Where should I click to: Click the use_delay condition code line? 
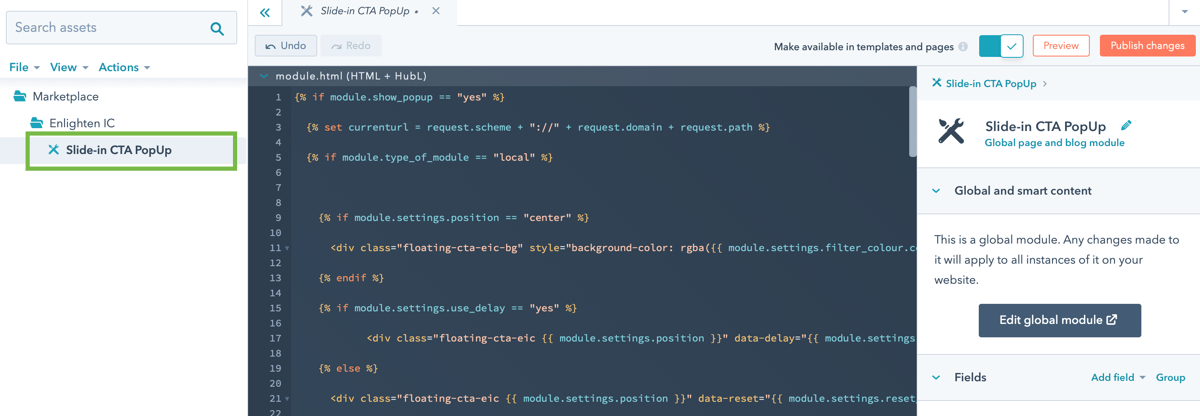pos(448,308)
